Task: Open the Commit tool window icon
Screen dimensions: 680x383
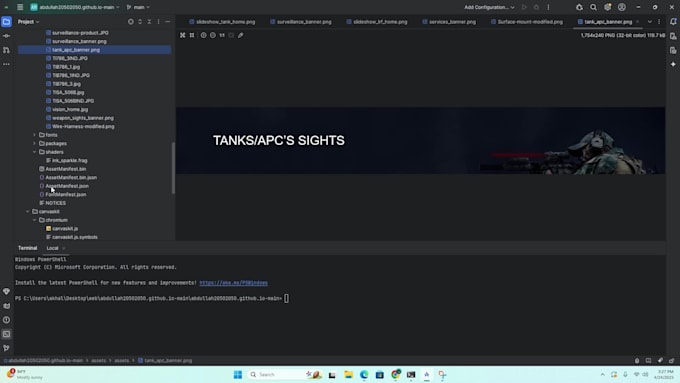Action: 7,36
